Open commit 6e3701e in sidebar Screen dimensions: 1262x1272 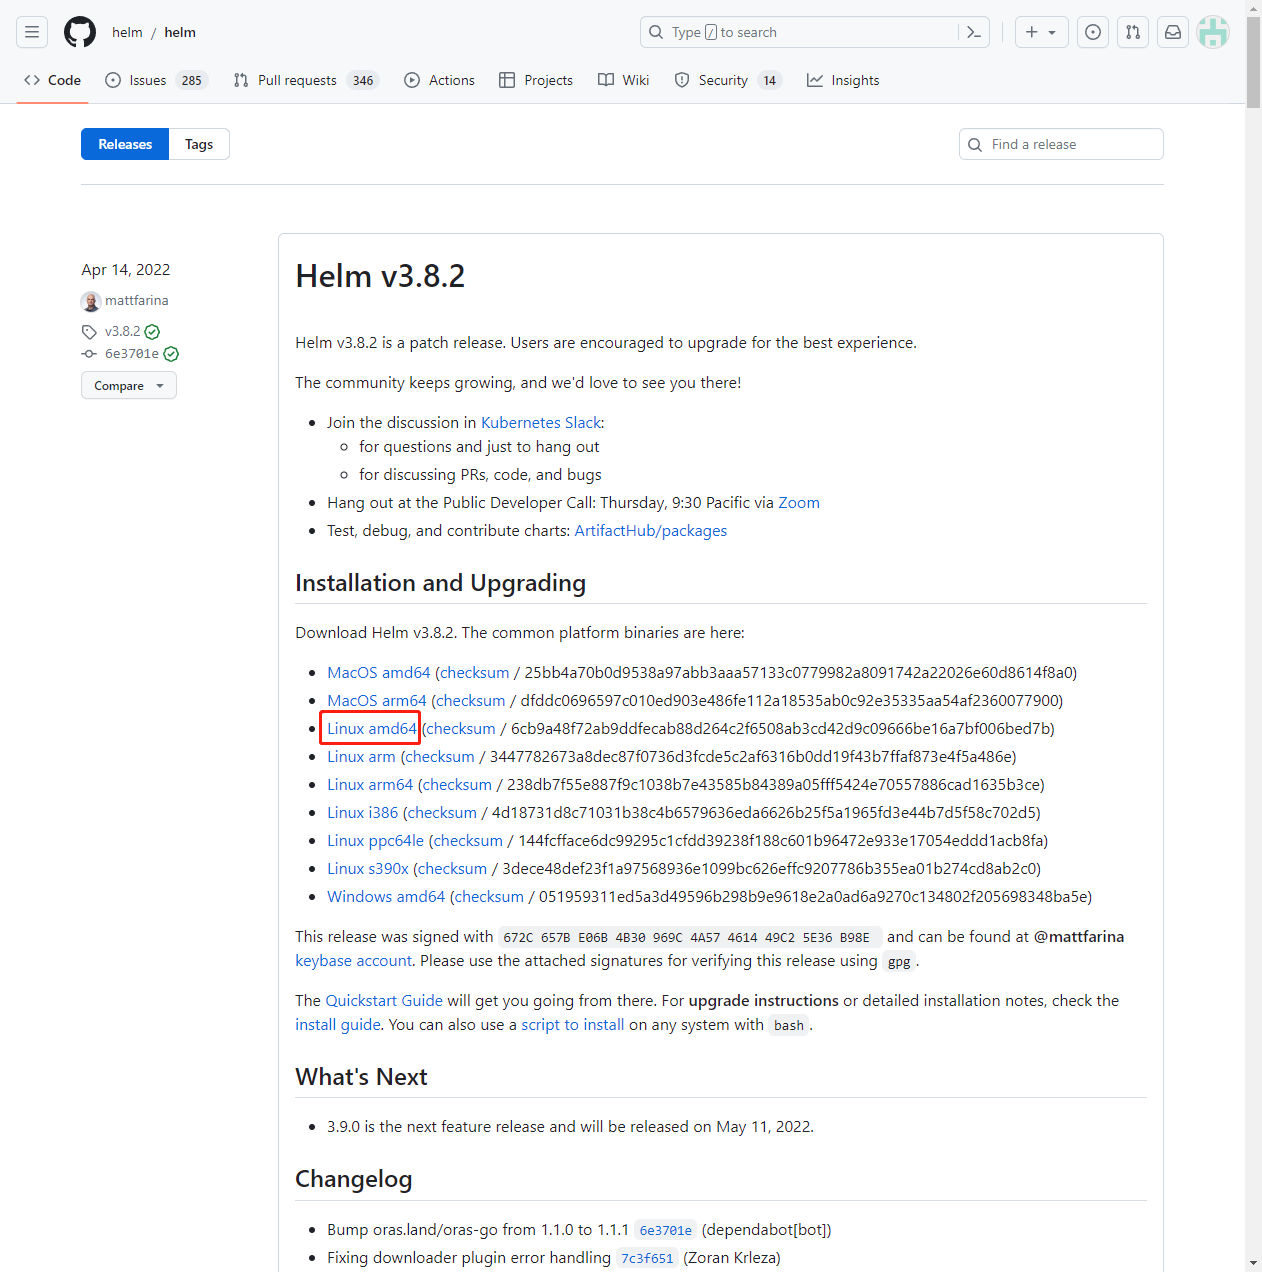[132, 353]
